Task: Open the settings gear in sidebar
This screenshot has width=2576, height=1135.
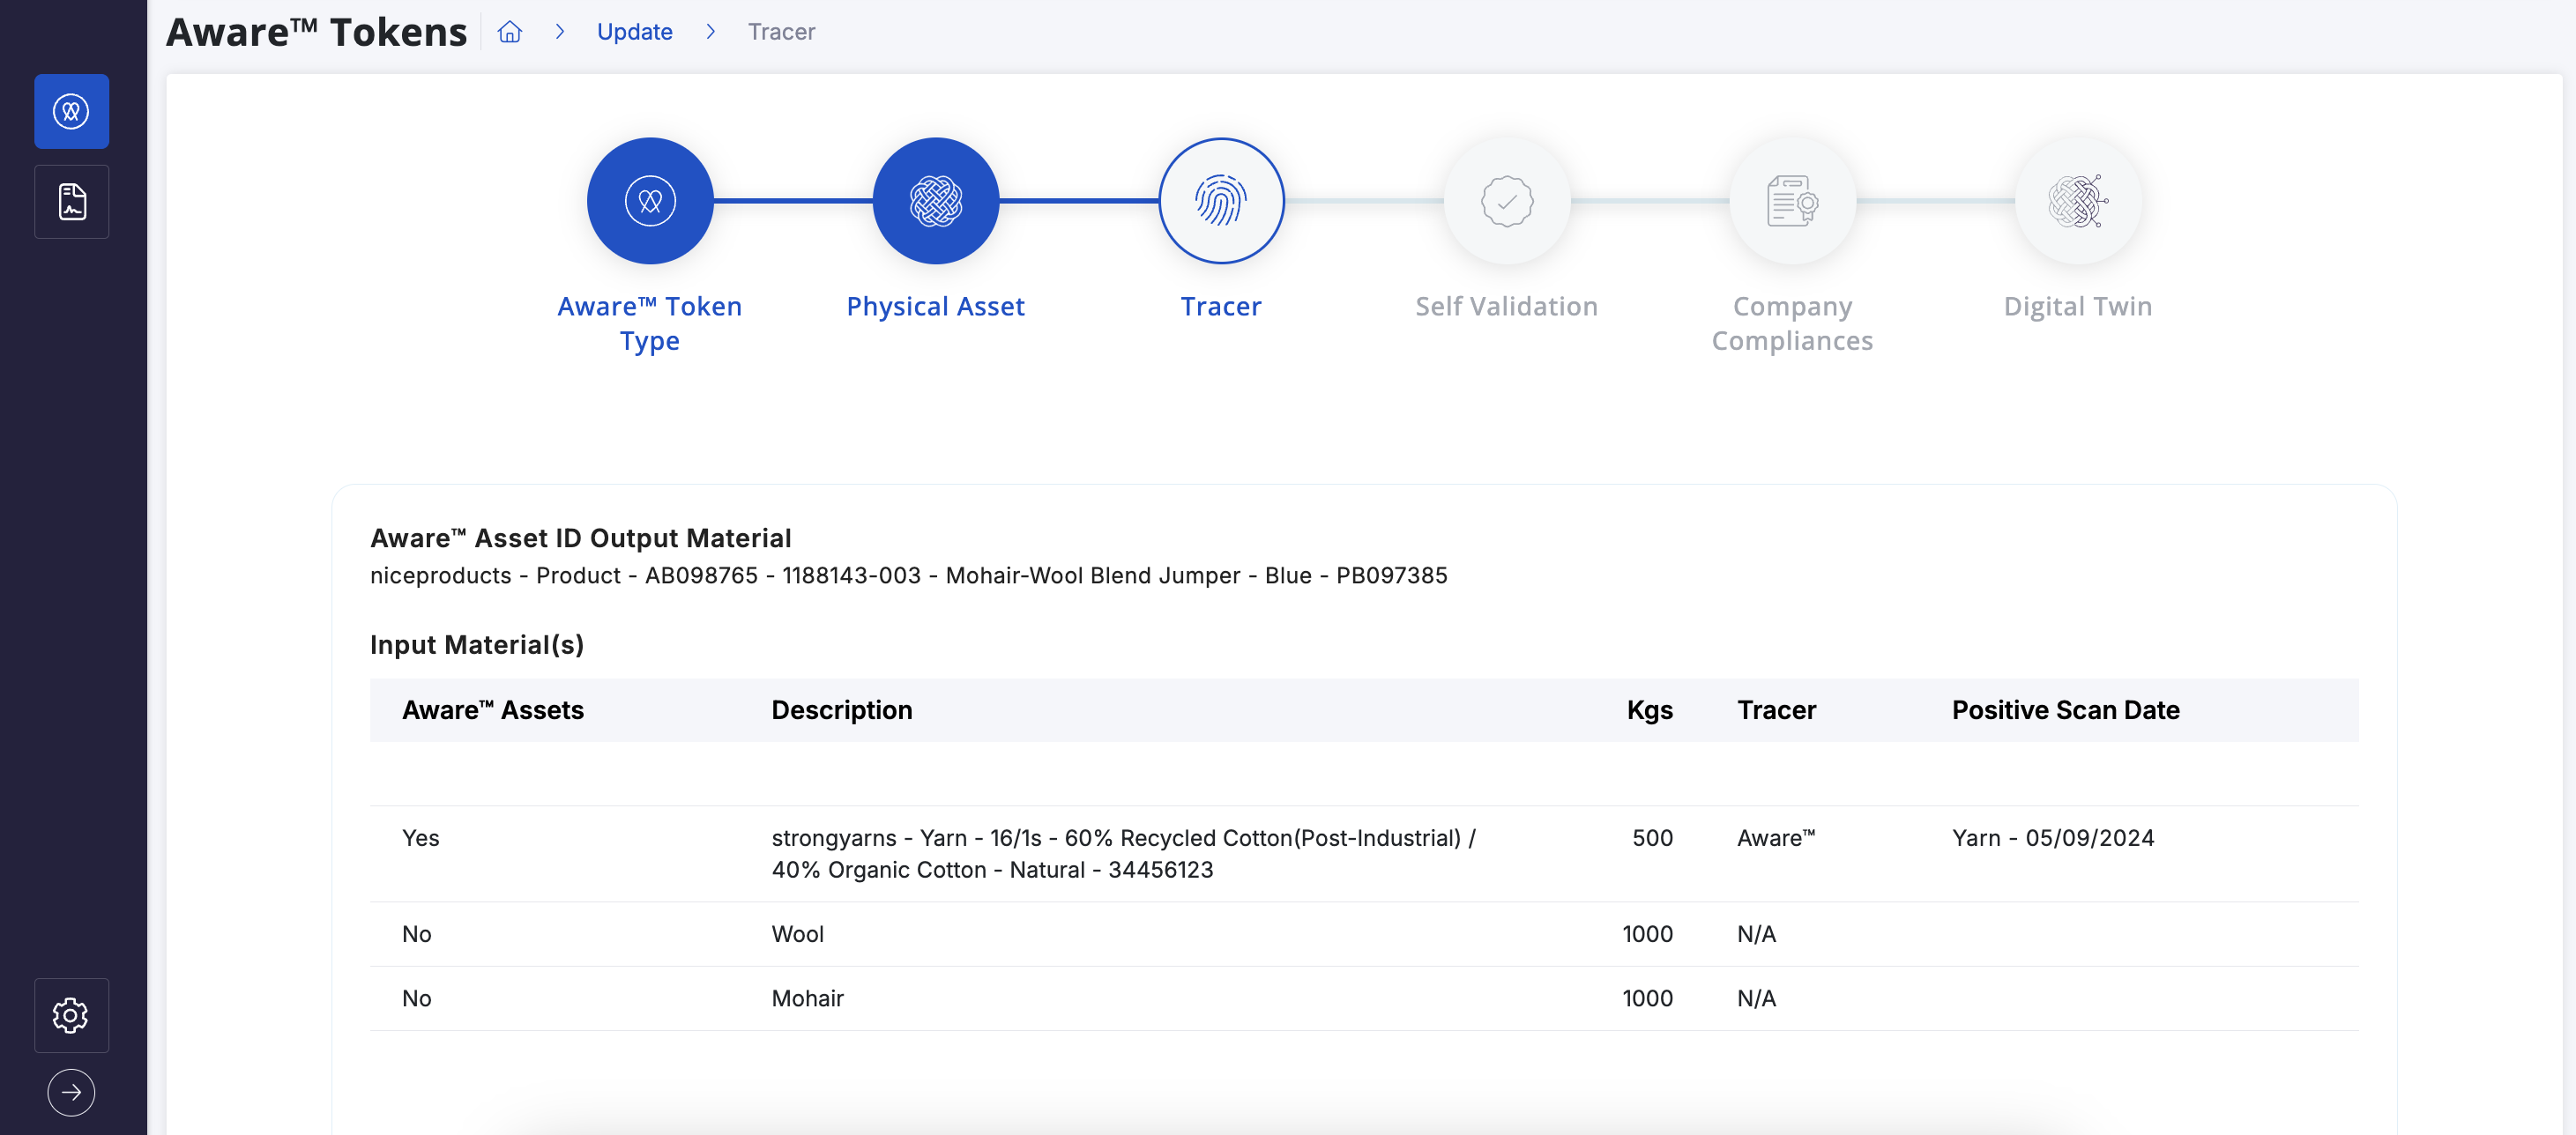Action: [x=71, y=1015]
